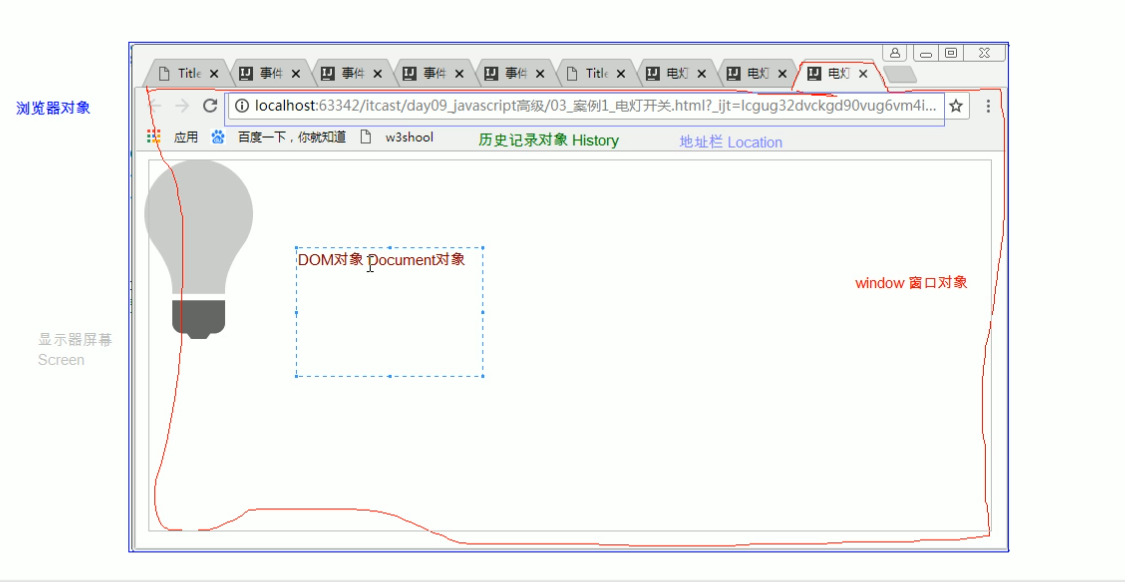Switch to the first Title tab
The height and width of the screenshot is (582, 1125).
click(179, 73)
